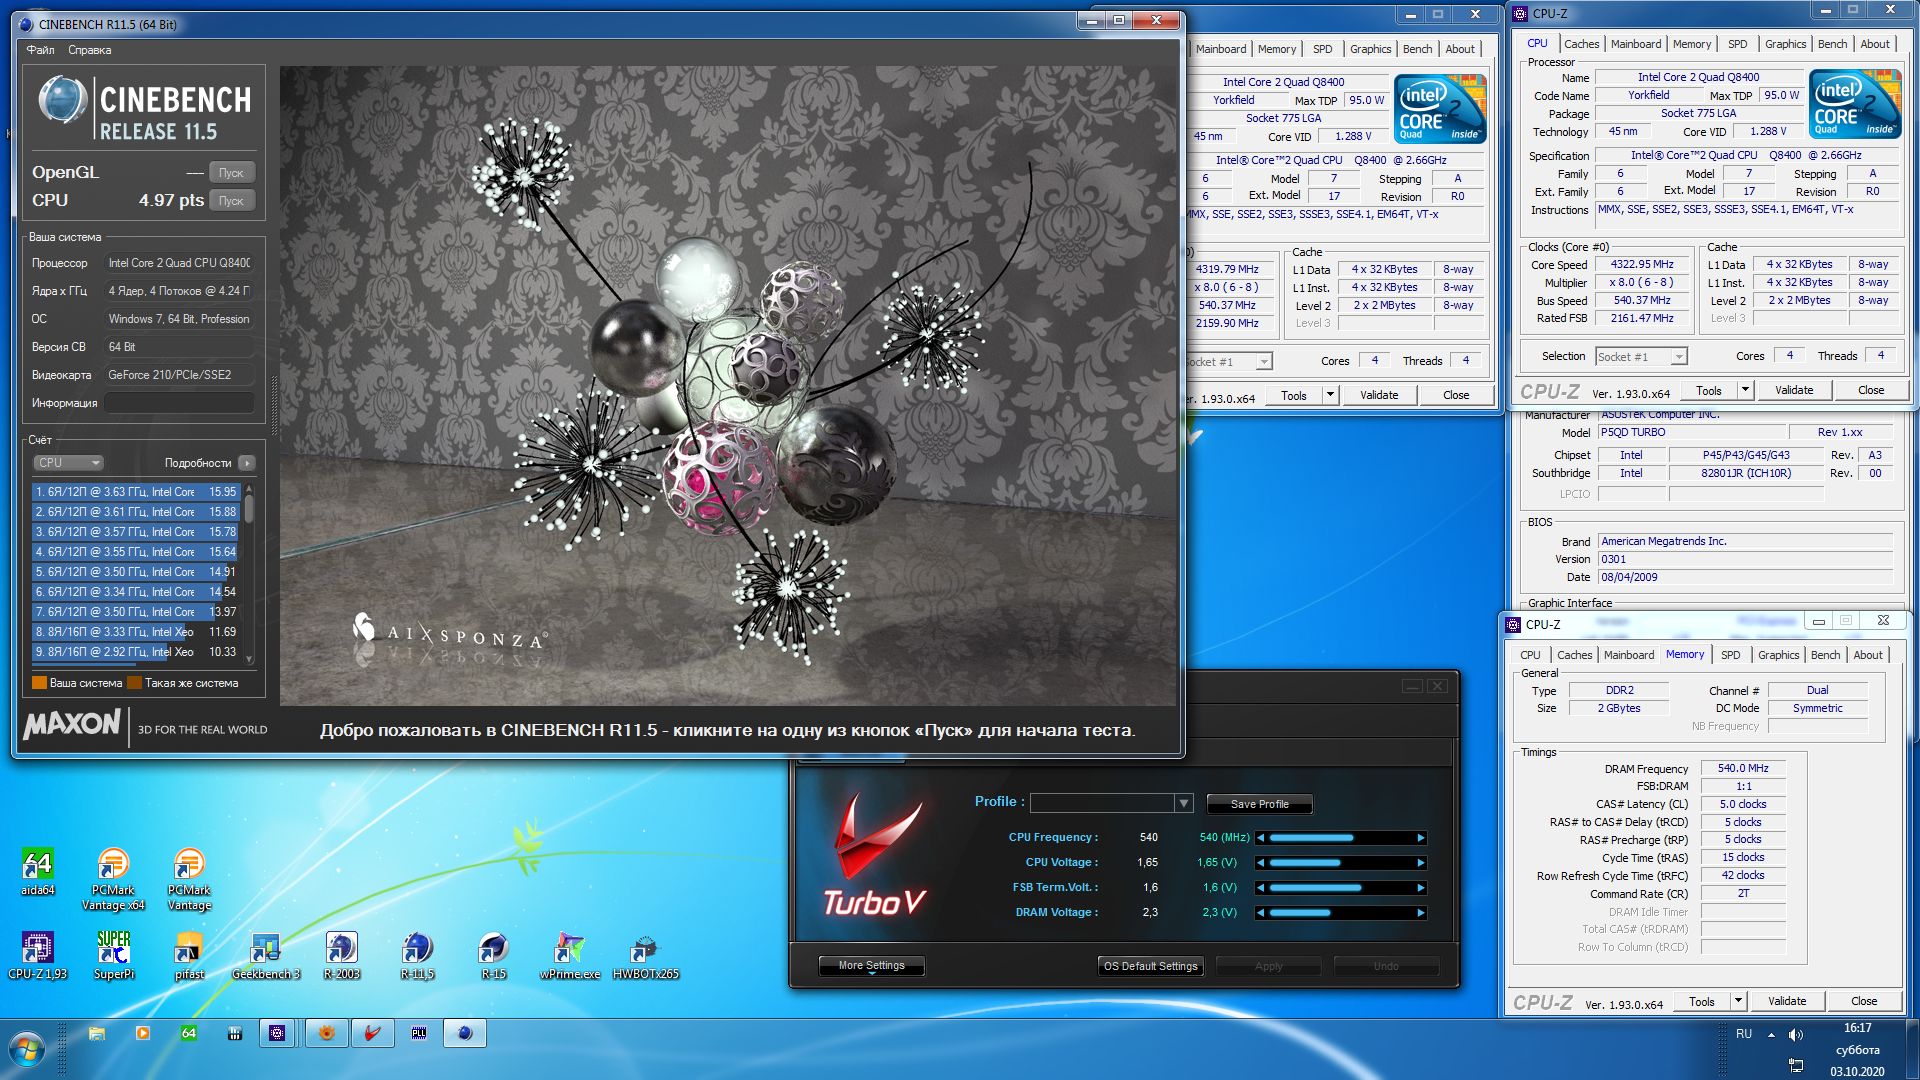This screenshot has width=1920, height=1080.
Task: Select the wPrime.exe desktop icon
Action: 569,955
